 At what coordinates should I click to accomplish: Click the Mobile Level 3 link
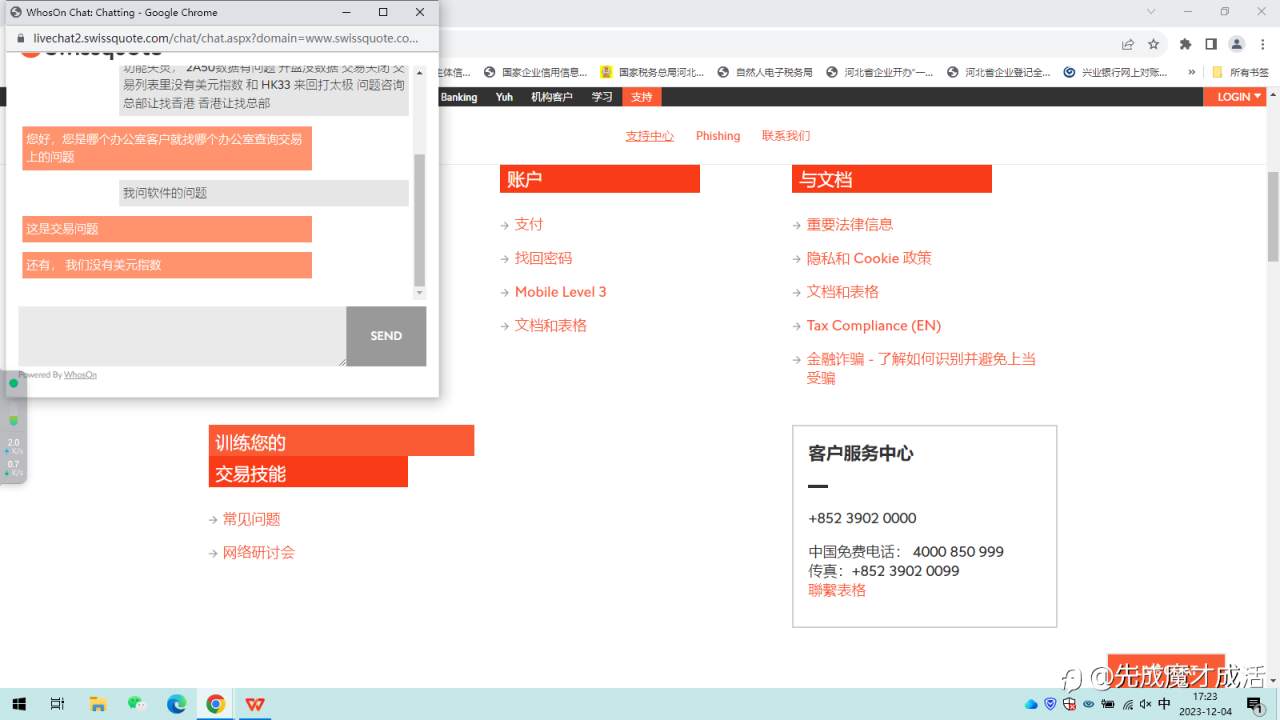point(560,292)
